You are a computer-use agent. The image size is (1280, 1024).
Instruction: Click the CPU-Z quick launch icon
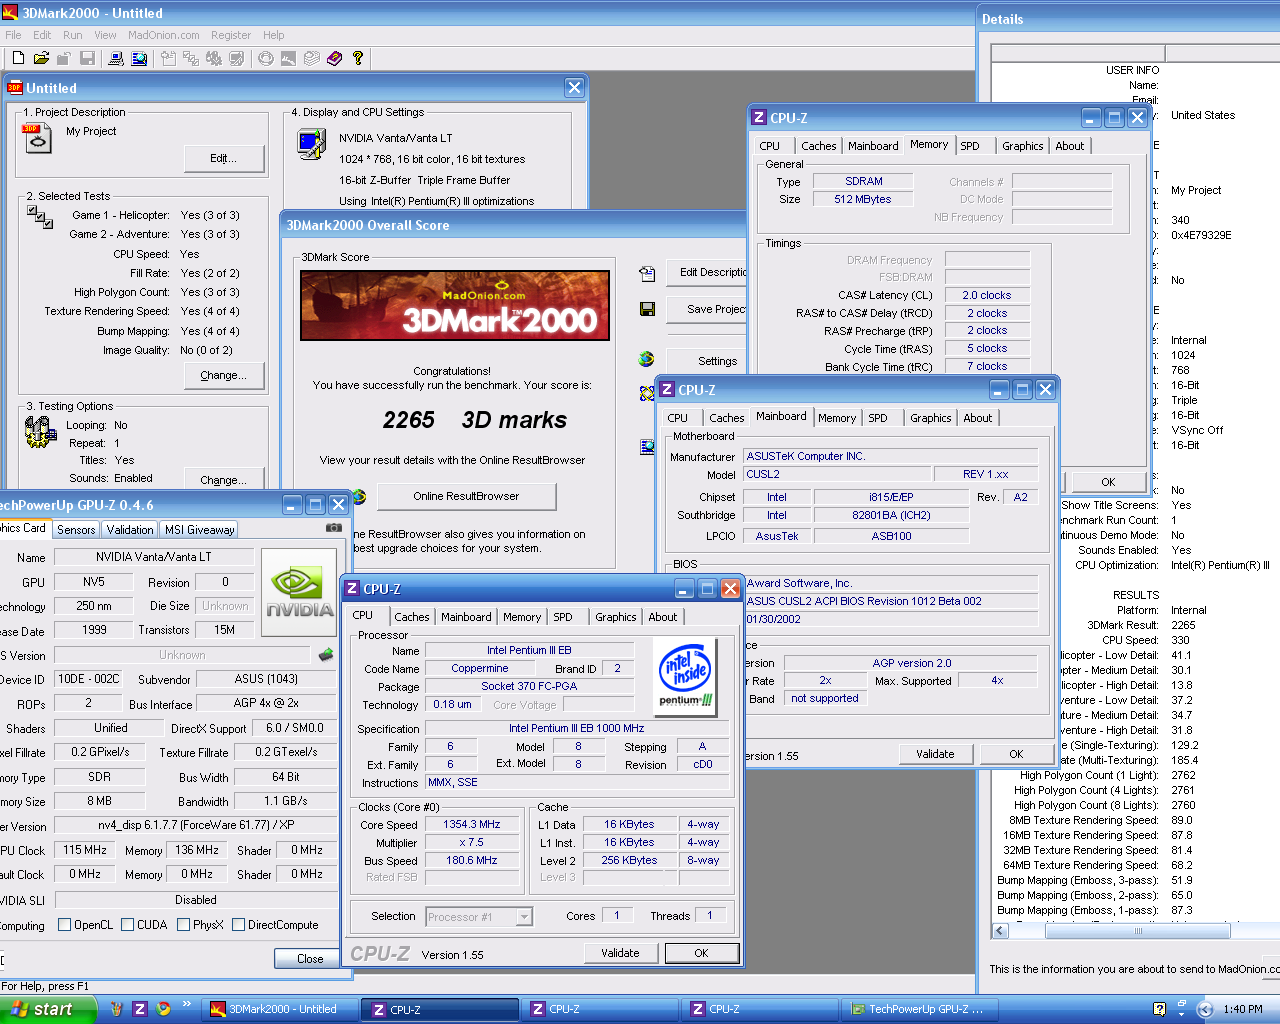[140, 1009]
